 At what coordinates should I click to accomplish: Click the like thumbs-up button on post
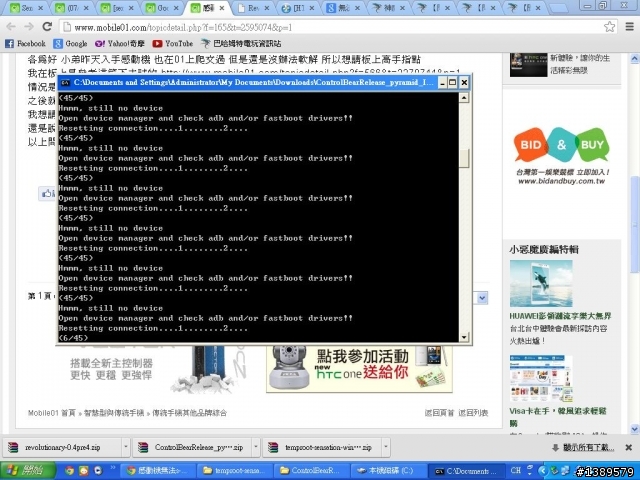pos(47,193)
